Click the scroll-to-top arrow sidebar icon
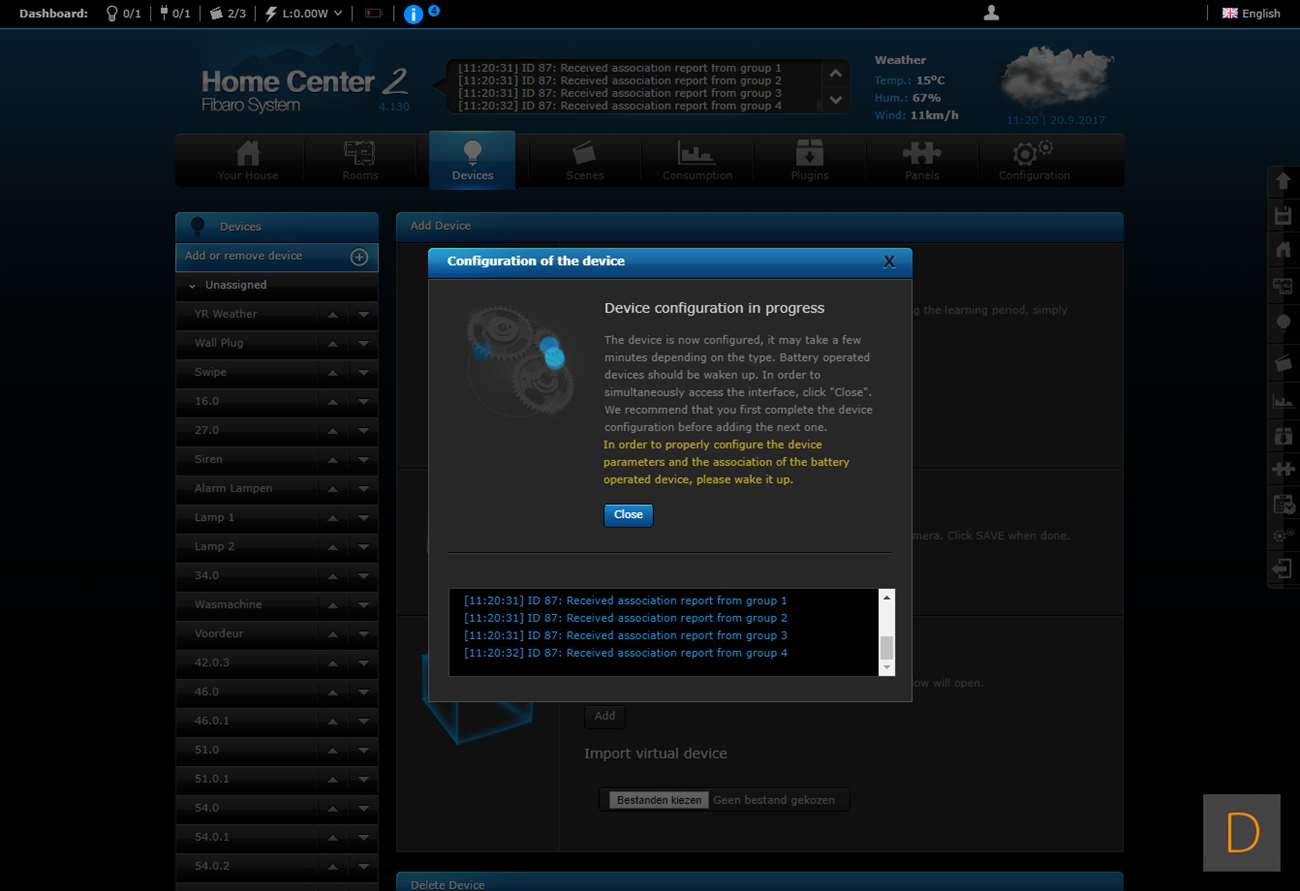 [x=1282, y=182]
